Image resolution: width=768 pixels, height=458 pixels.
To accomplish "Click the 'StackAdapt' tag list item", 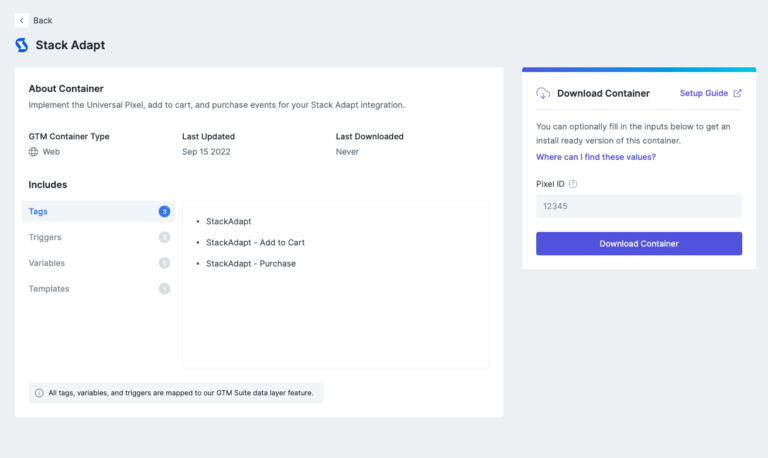I will 228,221.
